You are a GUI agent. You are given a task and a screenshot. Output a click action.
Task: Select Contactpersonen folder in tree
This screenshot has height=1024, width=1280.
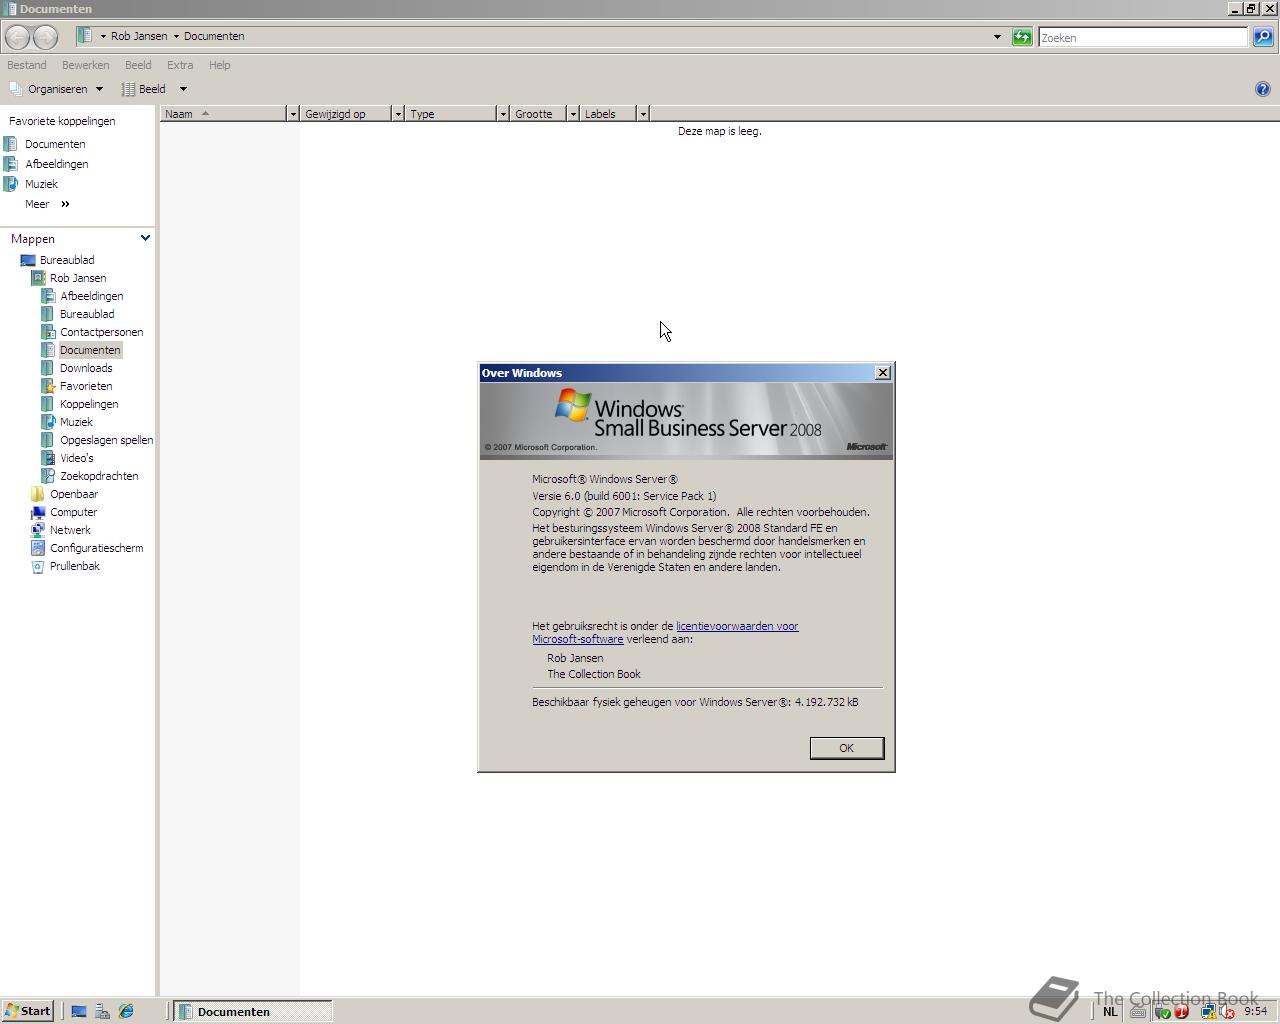(101, 332)
